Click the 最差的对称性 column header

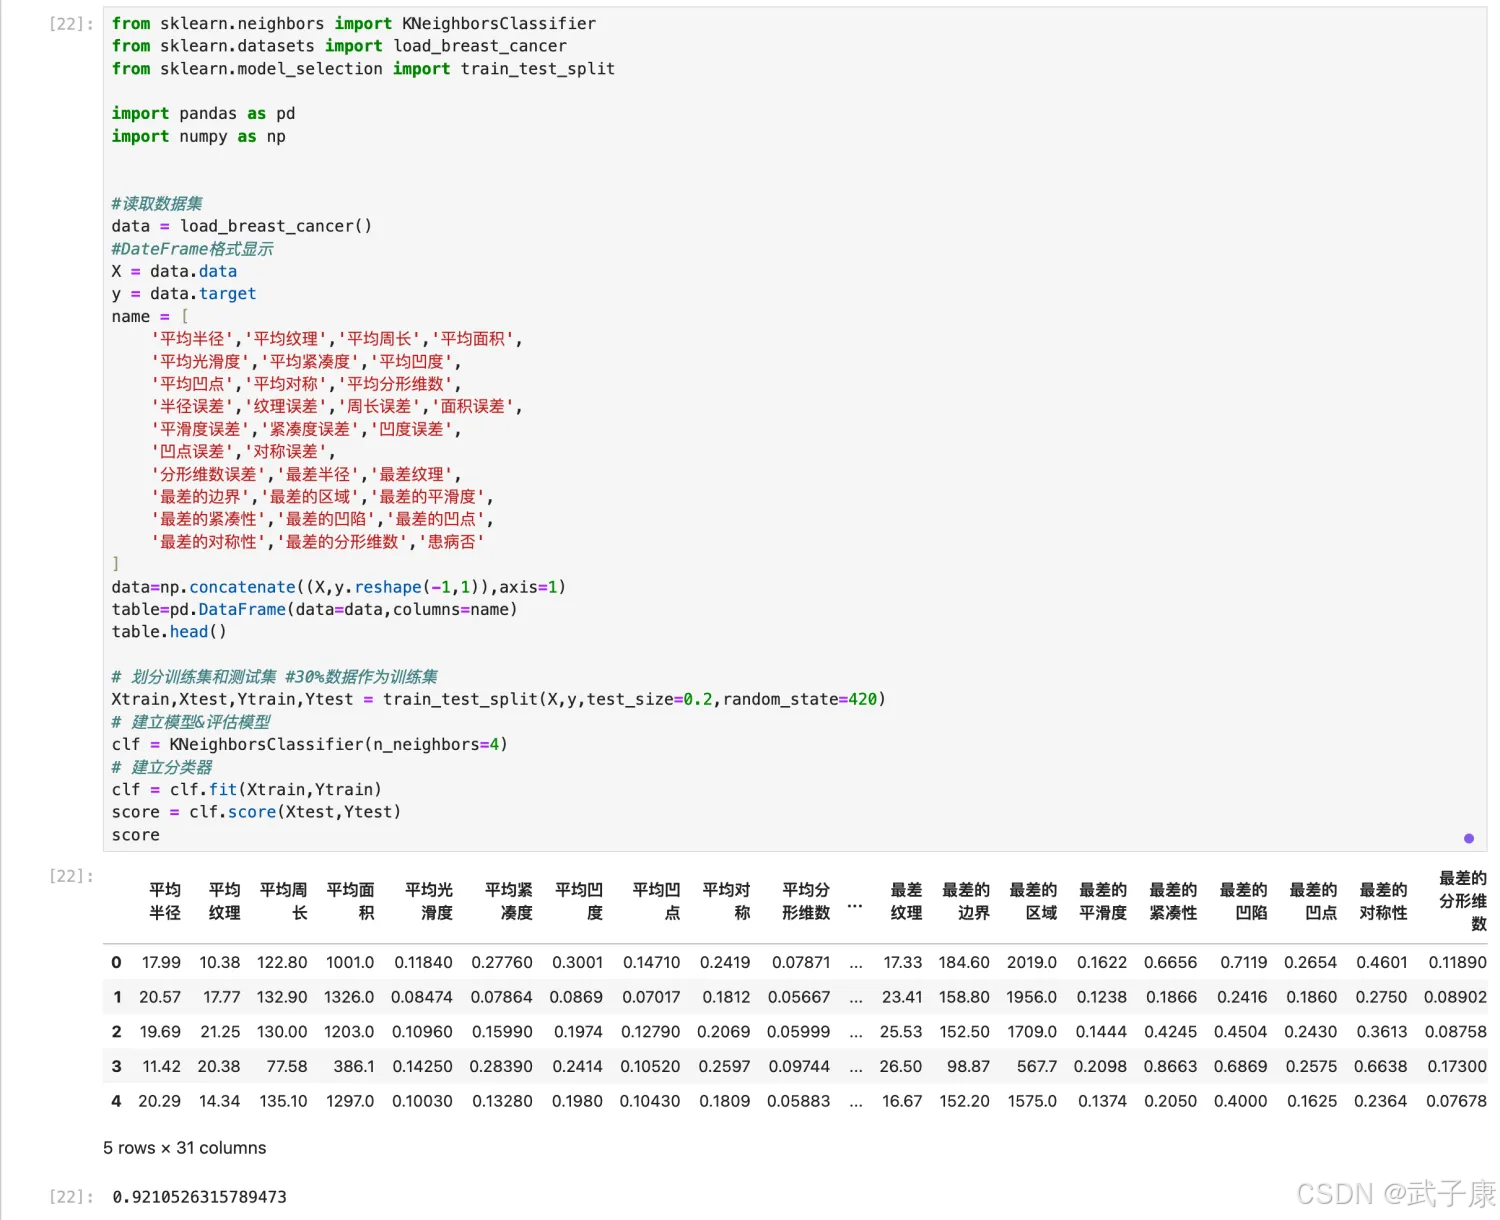(x=1383, y=901)
